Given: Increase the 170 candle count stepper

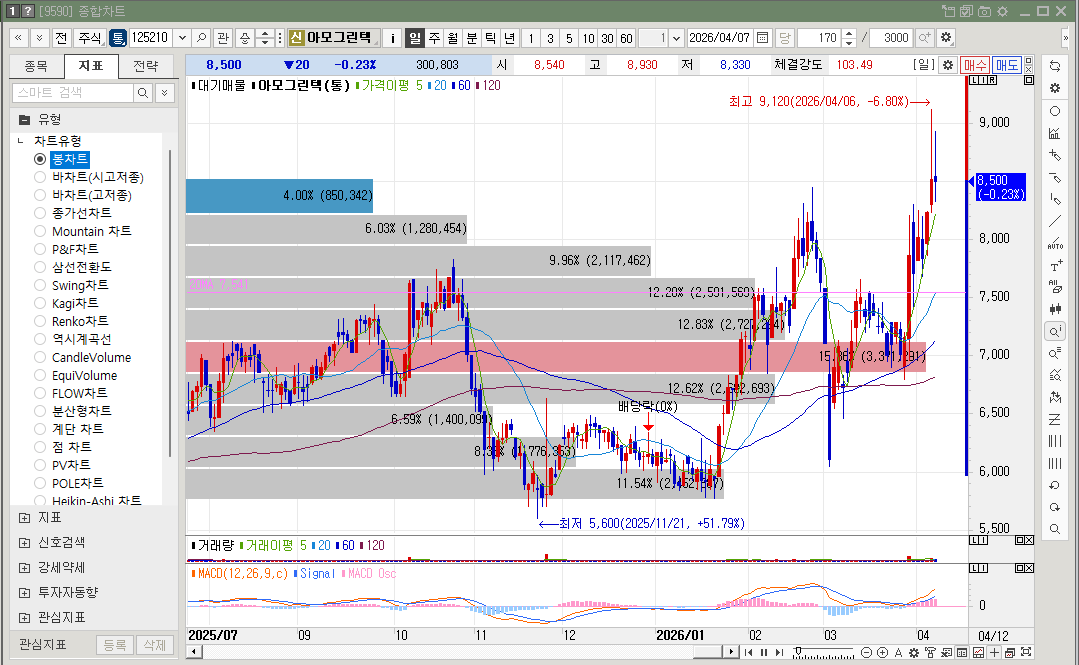Looking at the screenshot, I should click(849, 33).
